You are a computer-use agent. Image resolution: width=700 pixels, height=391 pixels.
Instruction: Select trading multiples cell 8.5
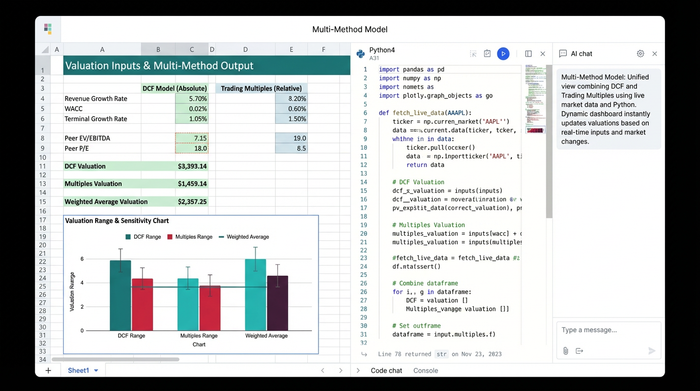coord(291,148)
